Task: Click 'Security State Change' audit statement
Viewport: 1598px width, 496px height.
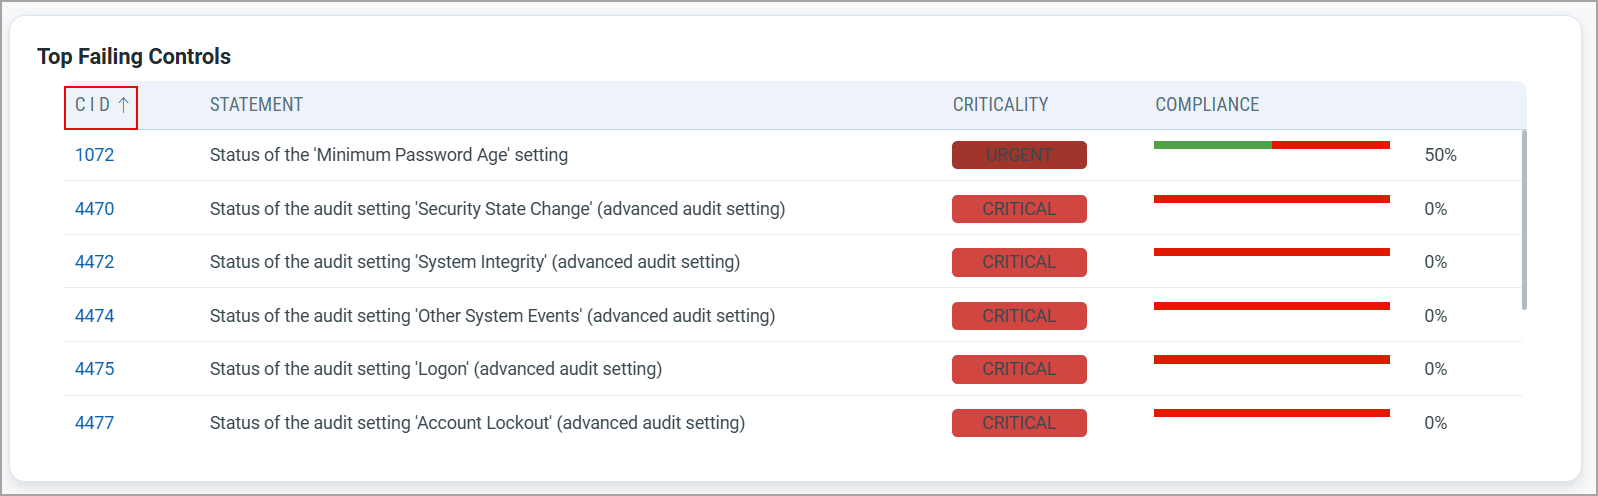Action: pyautogui.click(x=497, y=209)
